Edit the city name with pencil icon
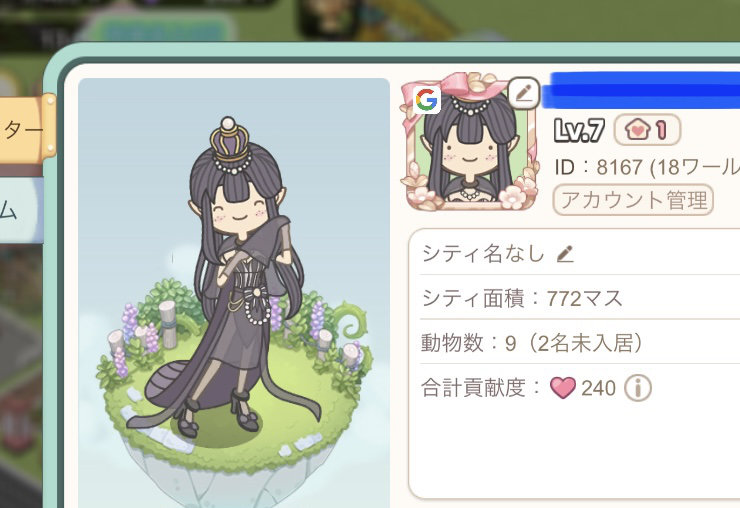 565,254
